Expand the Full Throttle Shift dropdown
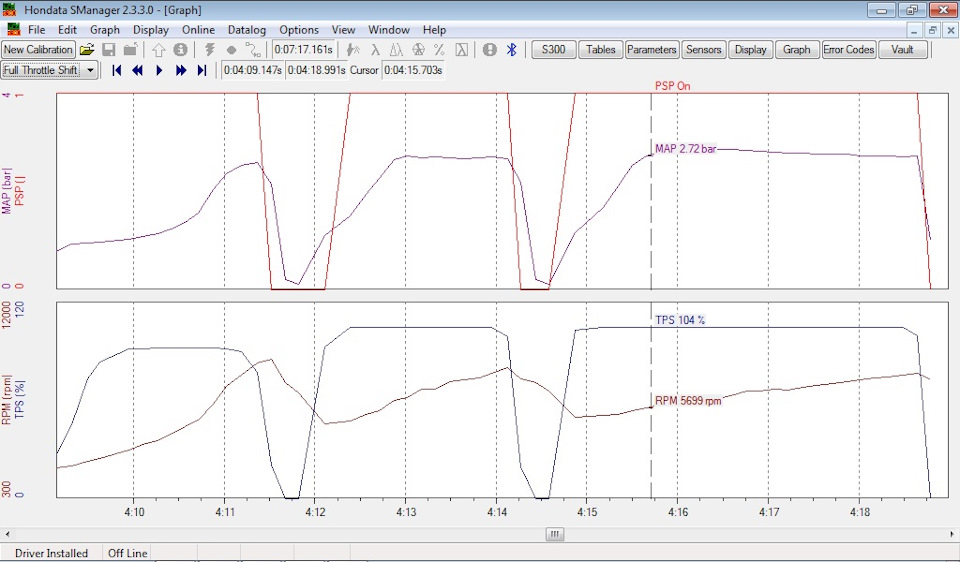The width and height of the screenshot is (960, 562). click(91, 70)
